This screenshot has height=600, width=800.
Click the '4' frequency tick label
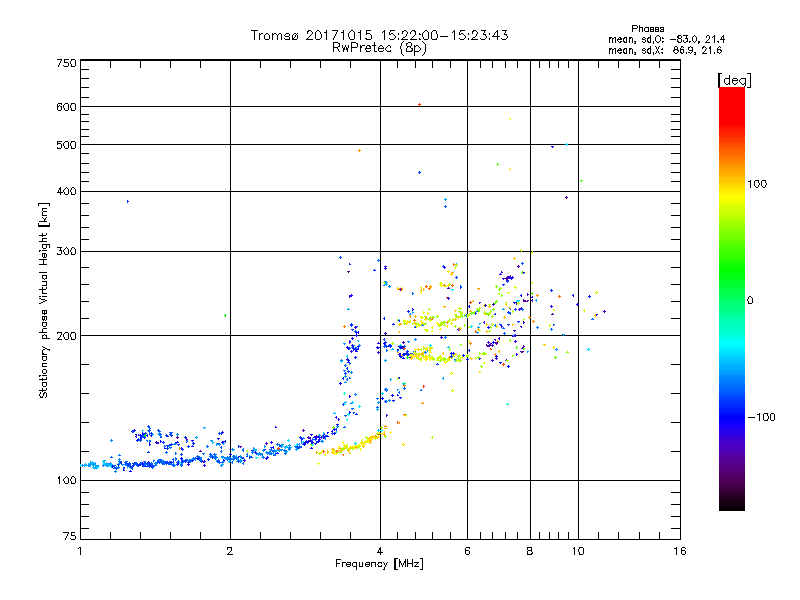[x=380, y=551]
